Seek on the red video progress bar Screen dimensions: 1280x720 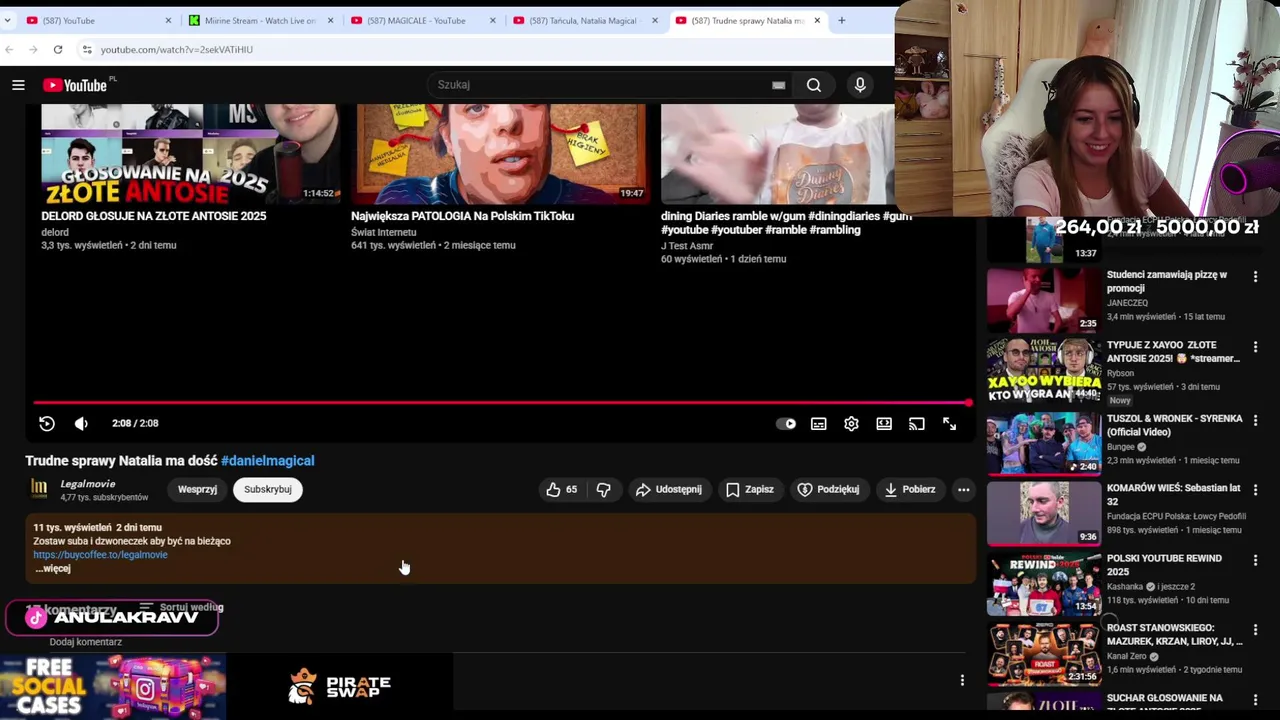[501, 403]
